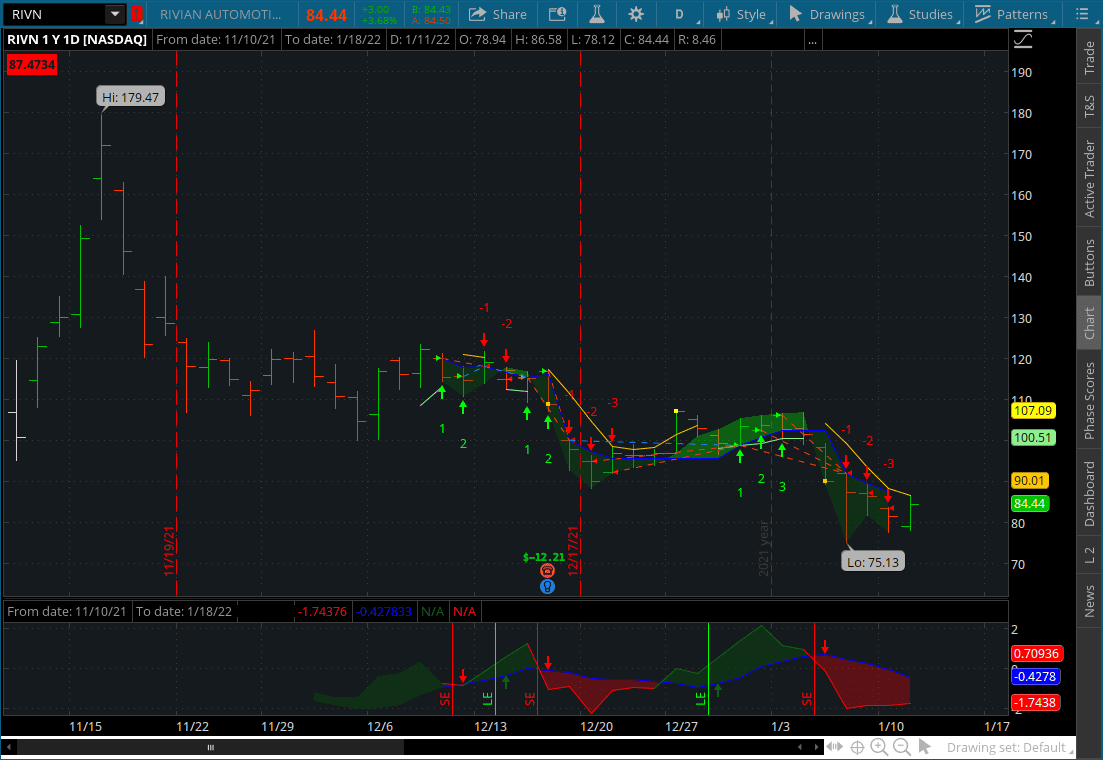This screenshot has width=1103, height=760.
Task: Open the Share chart option
Action: tap(497, 14)
